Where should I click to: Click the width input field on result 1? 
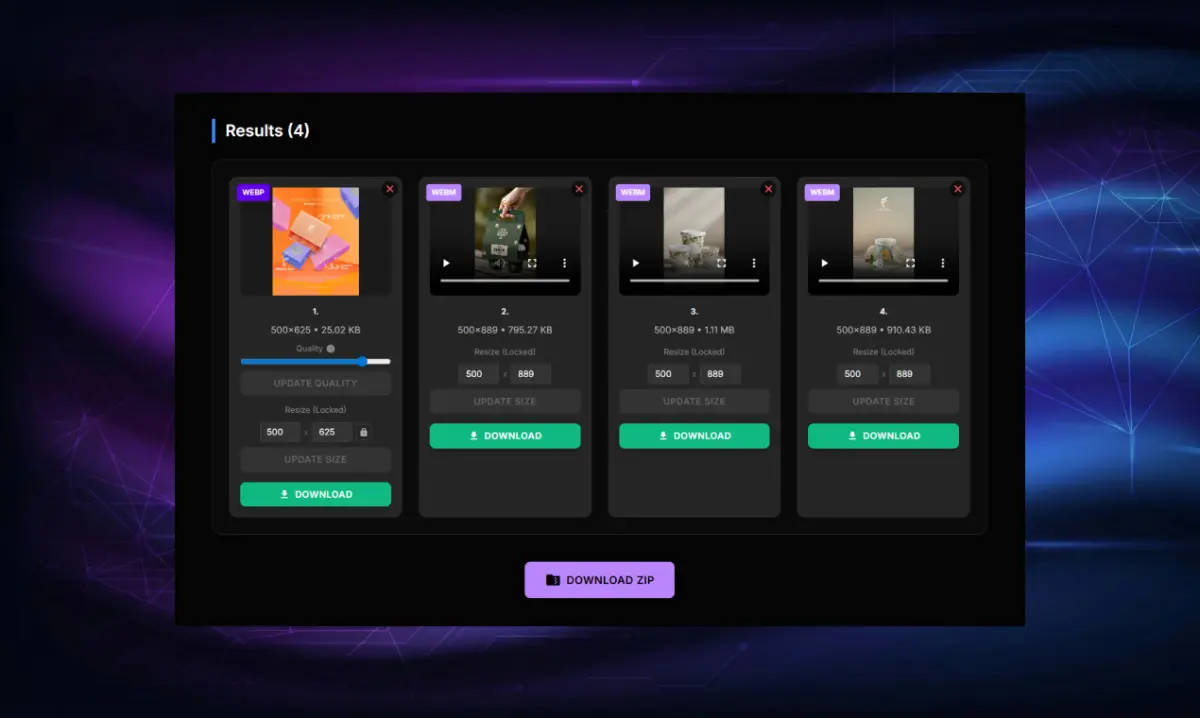pos(278,431)
